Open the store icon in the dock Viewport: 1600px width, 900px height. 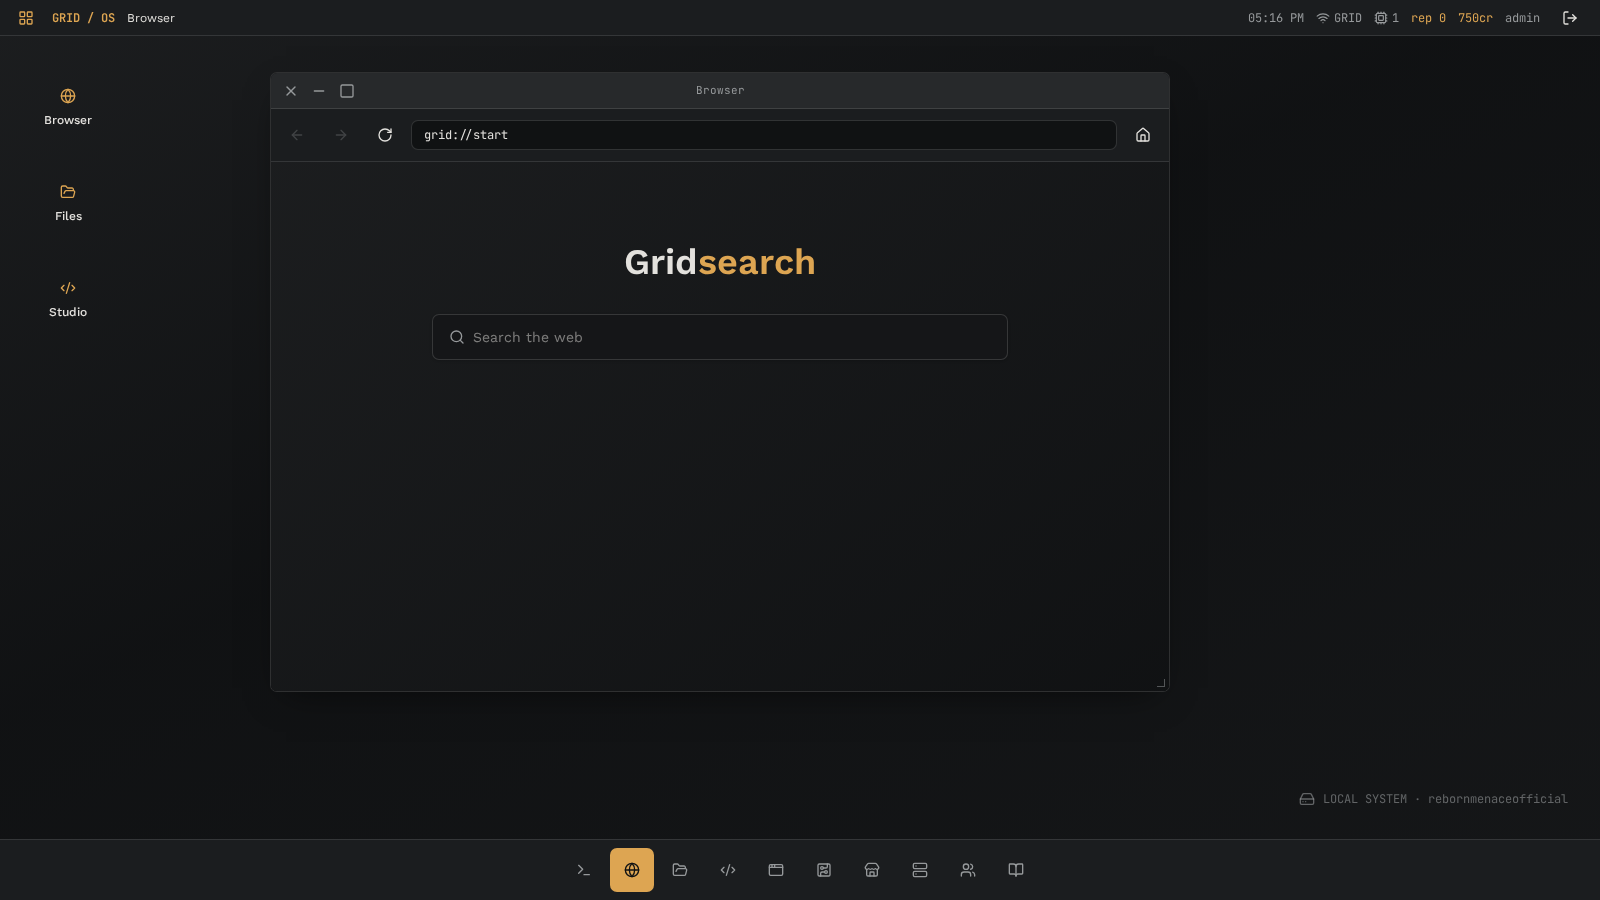872,870
